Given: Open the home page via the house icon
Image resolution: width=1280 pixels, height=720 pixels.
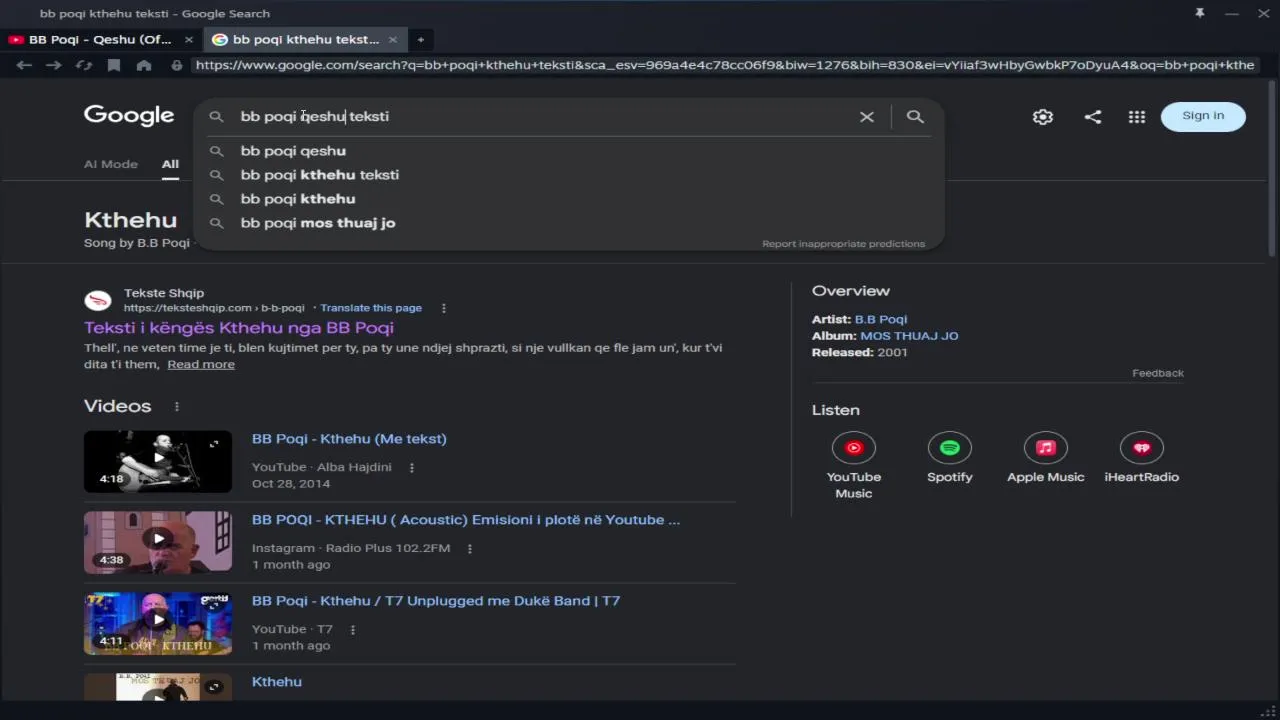Looking at the screenshot, I should [x=144, y=65].
